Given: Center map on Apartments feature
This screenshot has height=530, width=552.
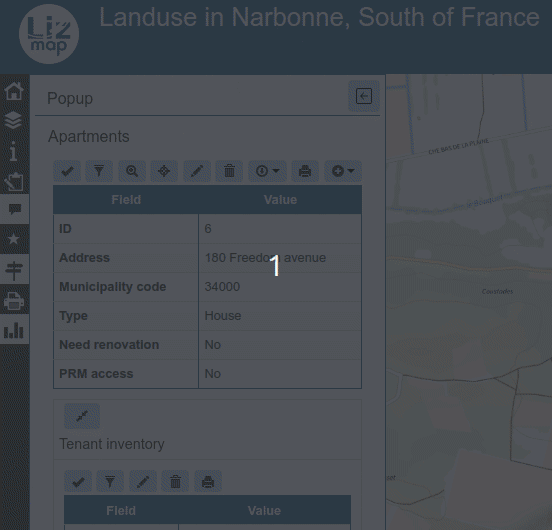Looking at the screenshot, I should 164,171.
